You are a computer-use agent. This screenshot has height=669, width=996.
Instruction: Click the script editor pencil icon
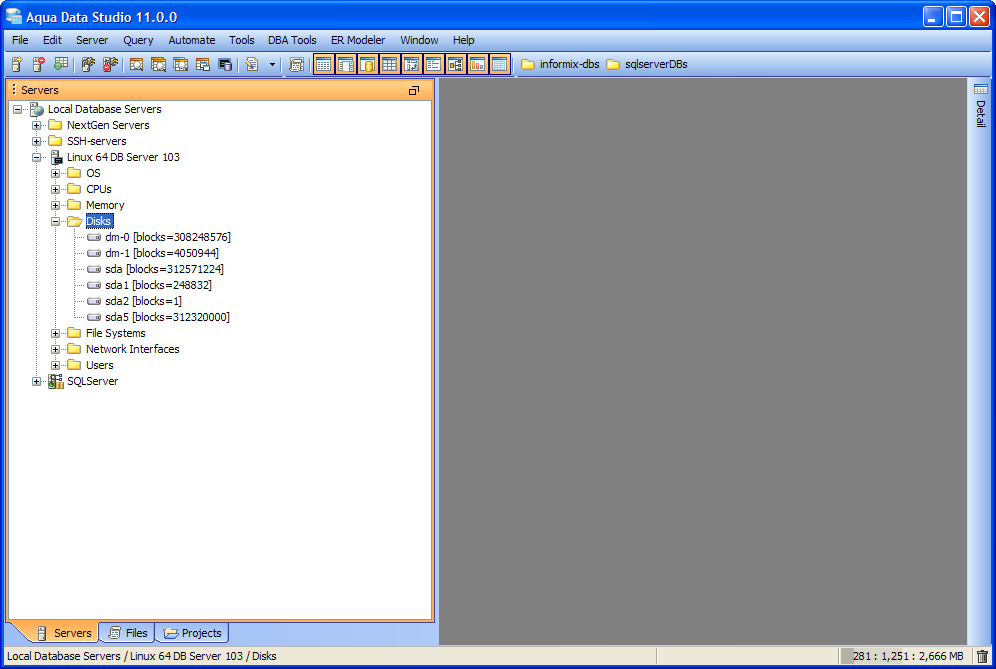pos(252,64)
